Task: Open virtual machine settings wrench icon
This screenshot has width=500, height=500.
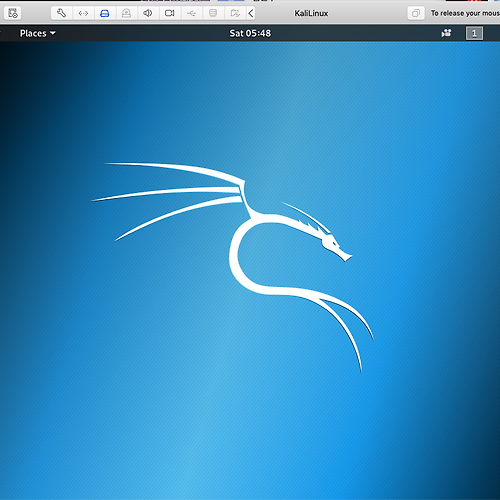Action: tap(62, 13)
